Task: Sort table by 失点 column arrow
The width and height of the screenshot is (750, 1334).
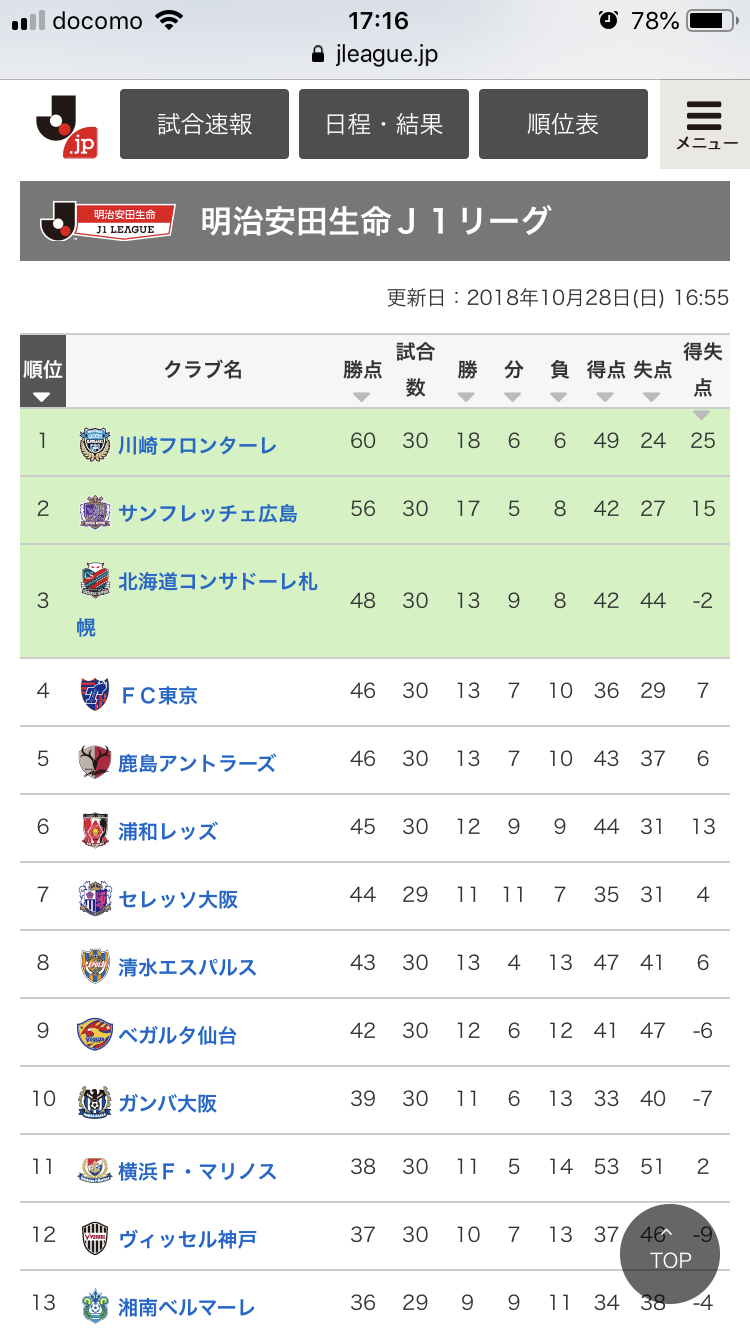Action: [x=652, y=396]
